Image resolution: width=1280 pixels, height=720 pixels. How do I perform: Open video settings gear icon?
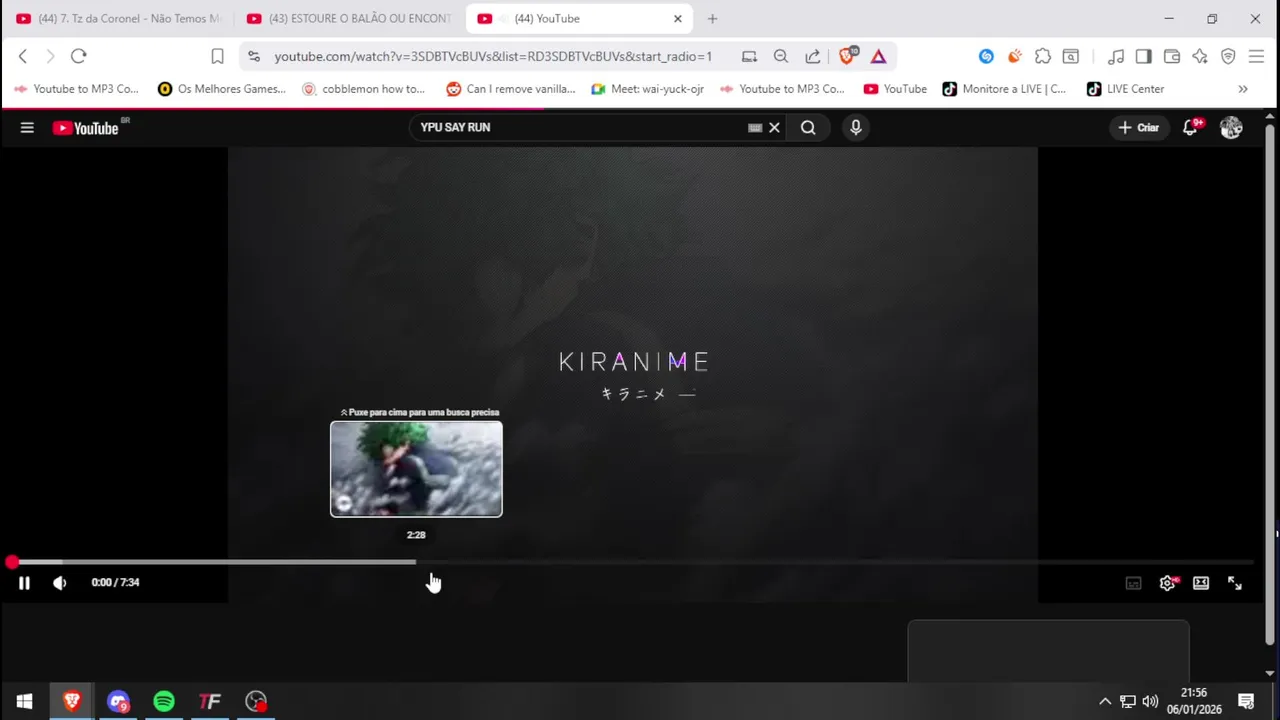point(1167,583)
